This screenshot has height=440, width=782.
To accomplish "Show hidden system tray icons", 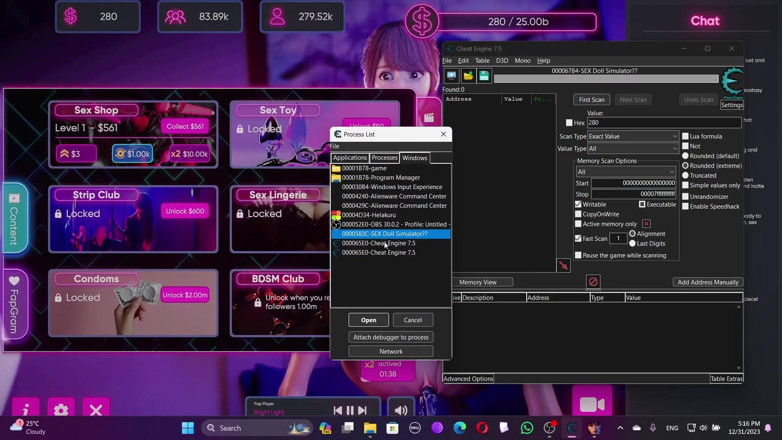I will tap(620, 428).
